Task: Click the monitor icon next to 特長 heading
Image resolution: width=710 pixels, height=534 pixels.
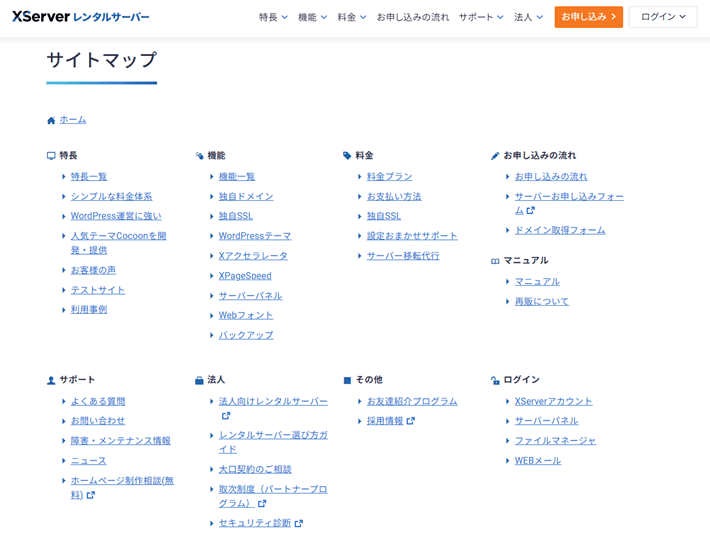Action: 51,156
